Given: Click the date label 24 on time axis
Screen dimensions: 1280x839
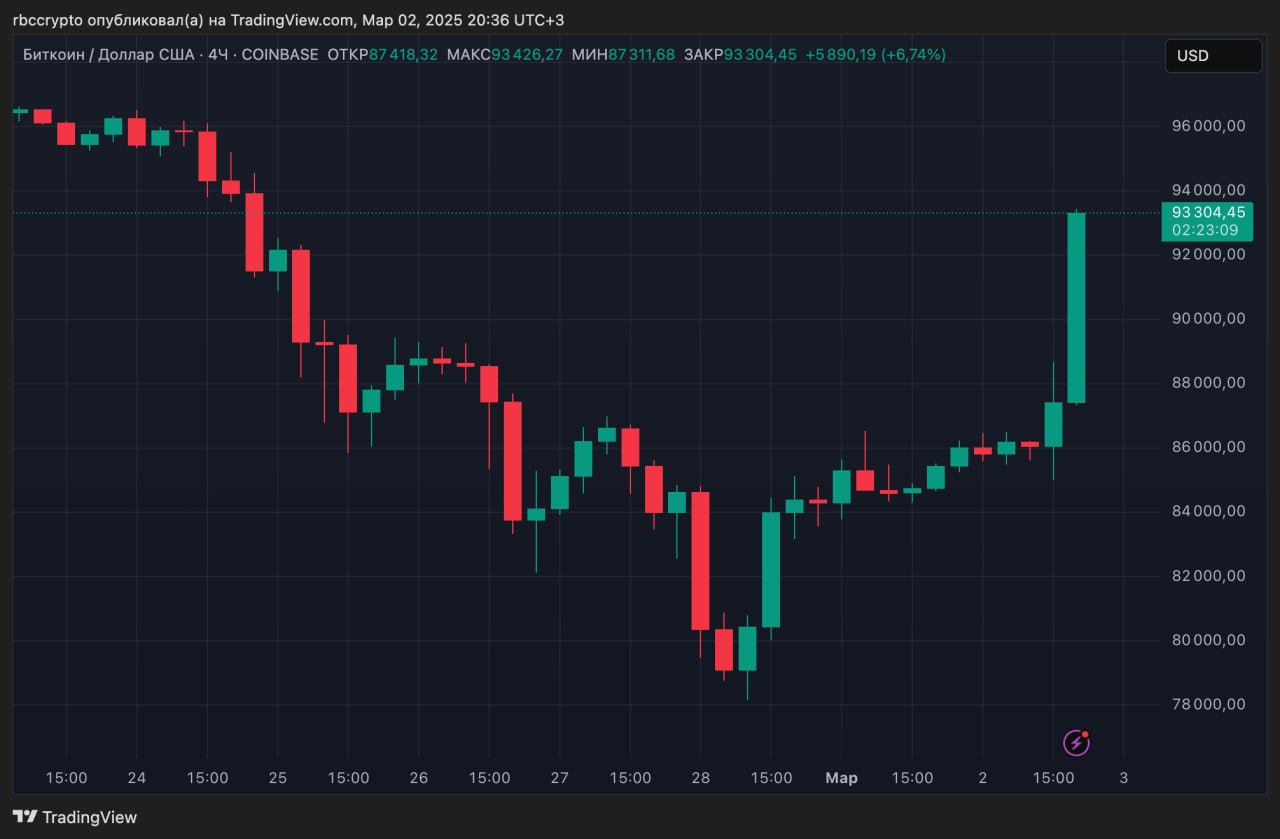Looking at the screenshot, I should [x=137, y=778].
